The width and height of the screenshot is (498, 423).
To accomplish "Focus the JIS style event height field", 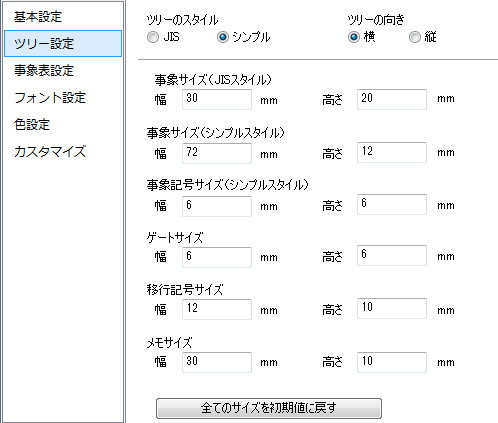I will pyautogui.click(x=392, y=99).
